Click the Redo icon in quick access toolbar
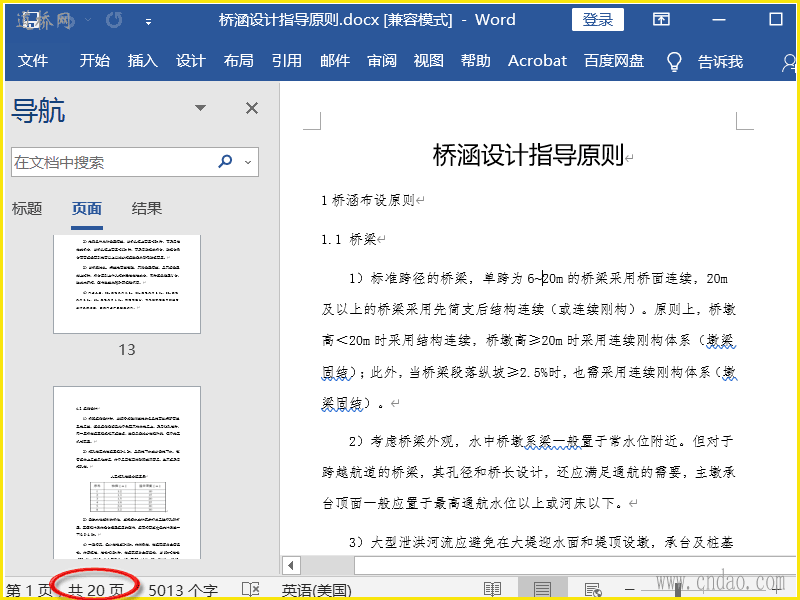The height and width of the screenshot is (600, 800). pos(114,20)
